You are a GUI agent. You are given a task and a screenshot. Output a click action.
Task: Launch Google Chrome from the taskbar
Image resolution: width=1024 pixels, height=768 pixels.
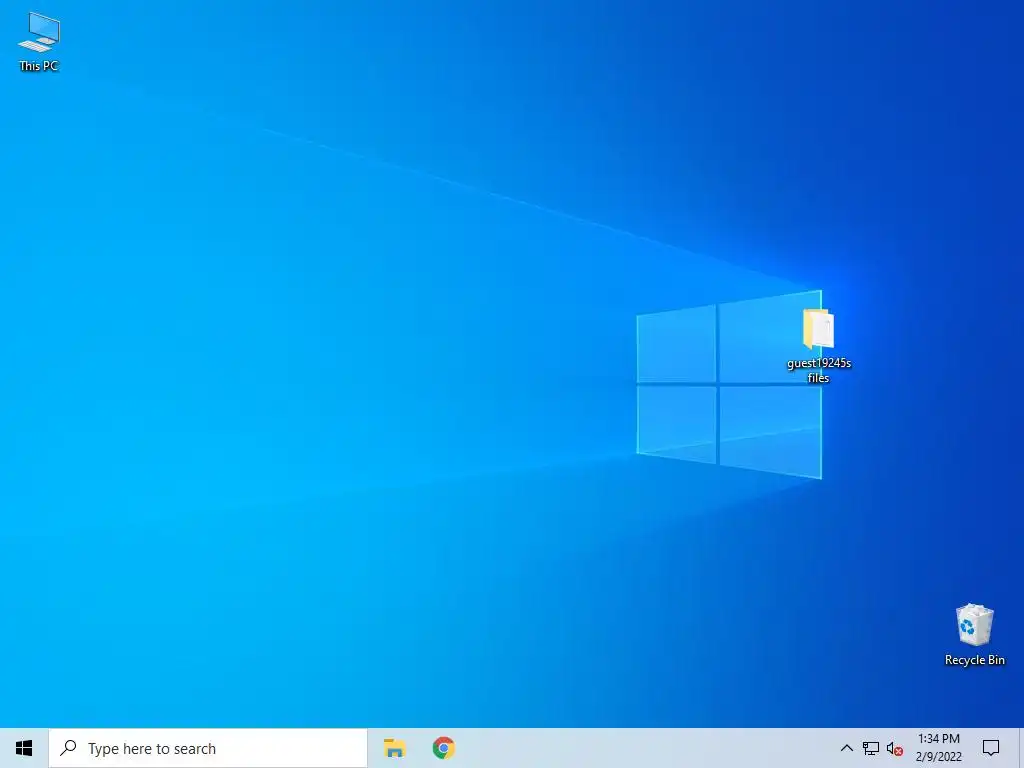click(443, 748)
